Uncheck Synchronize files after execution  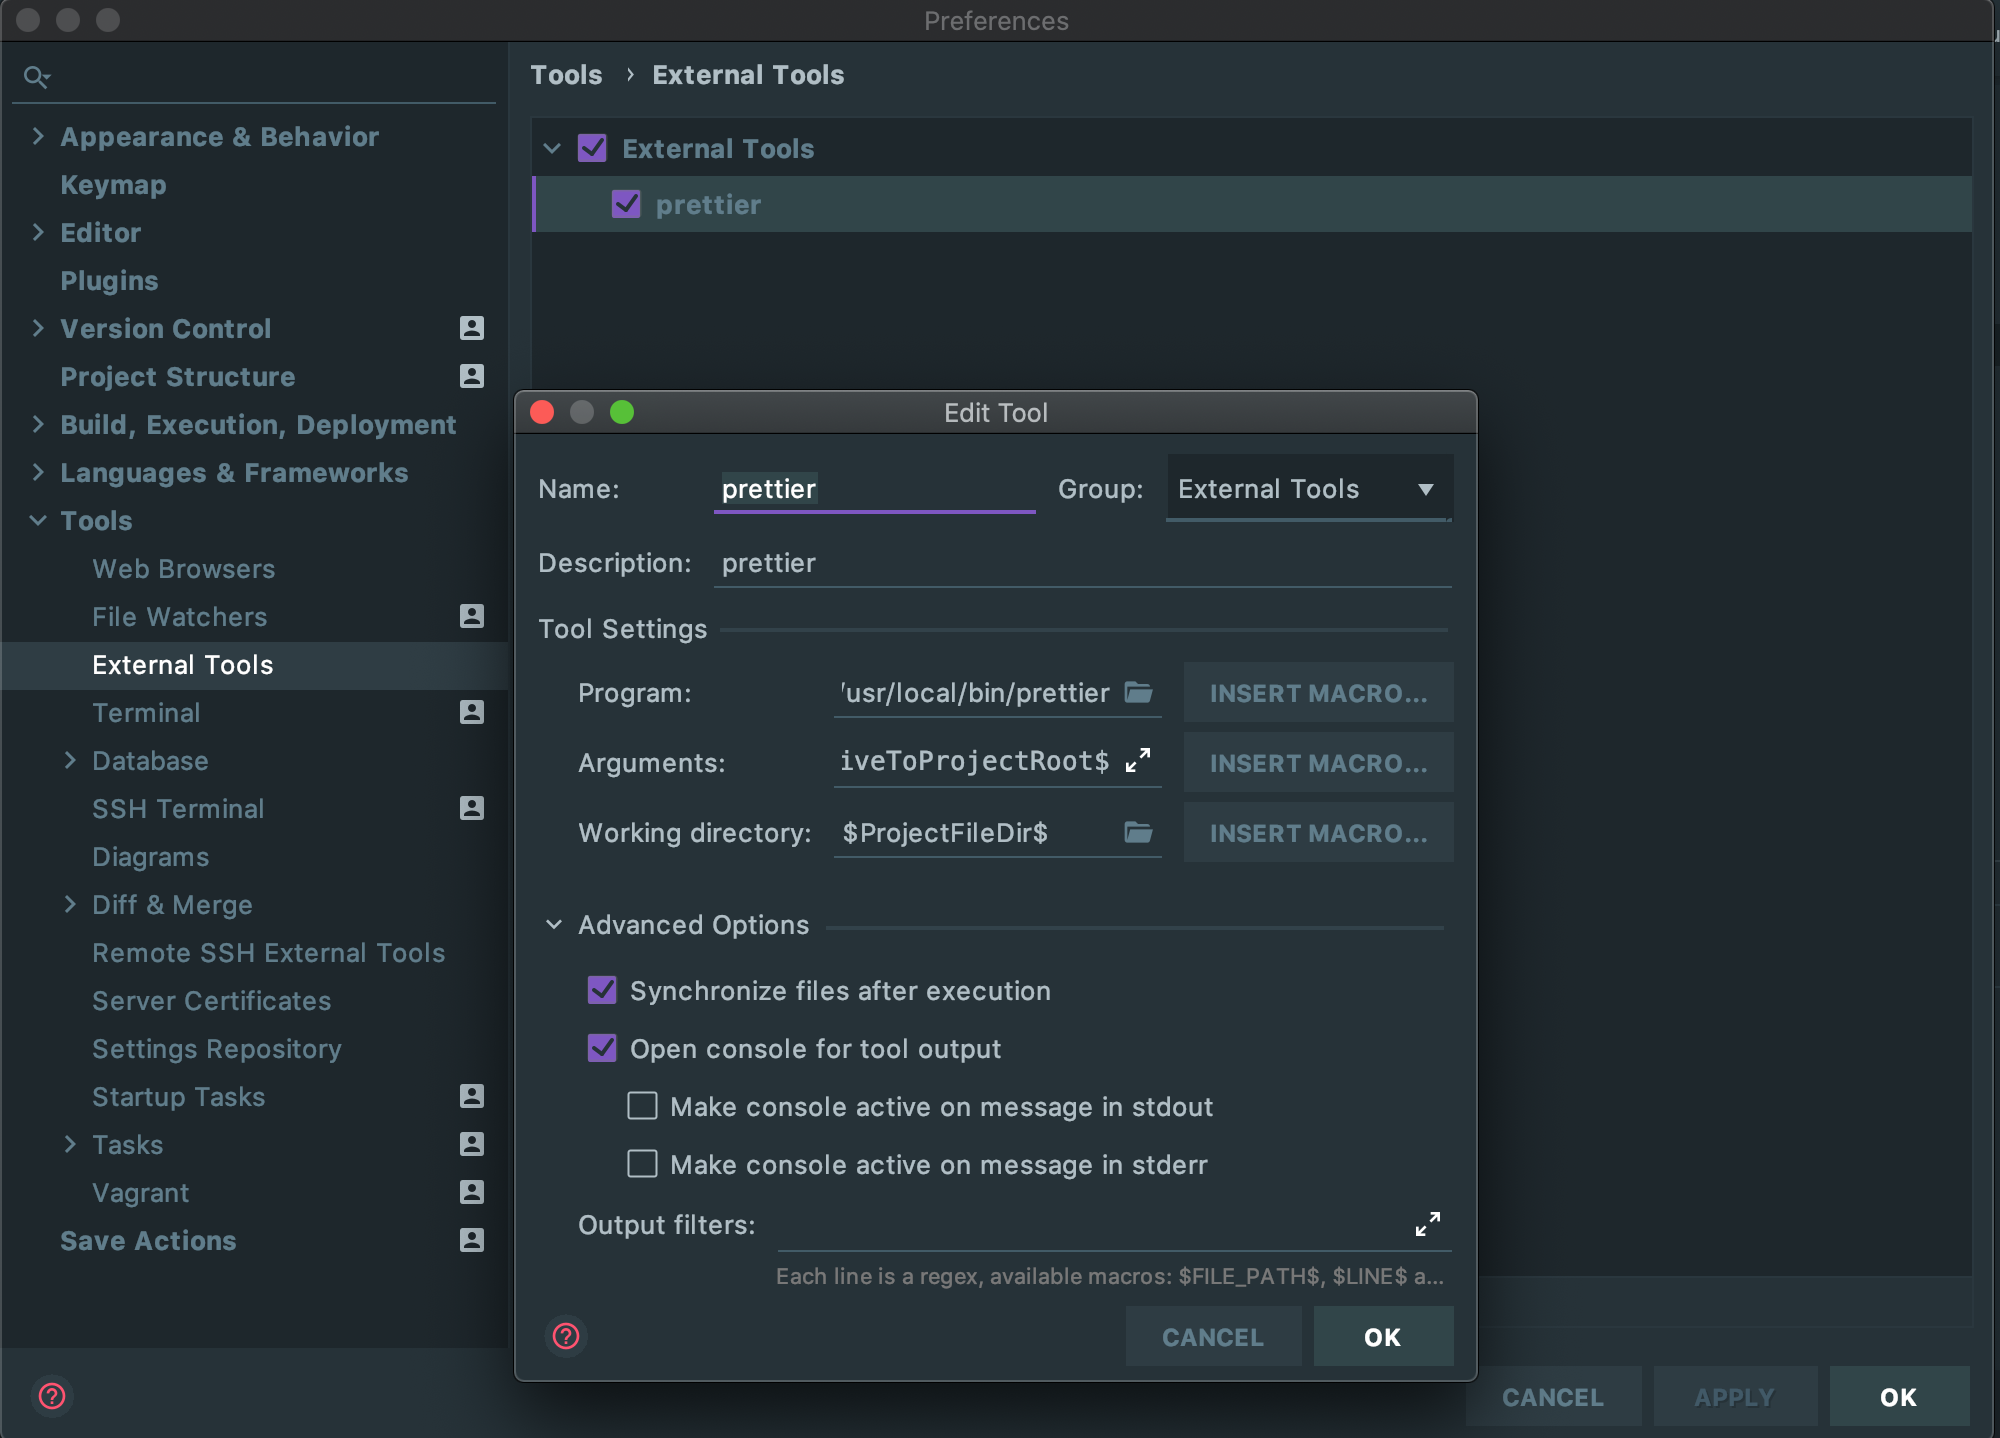click(x=602, y=990)
